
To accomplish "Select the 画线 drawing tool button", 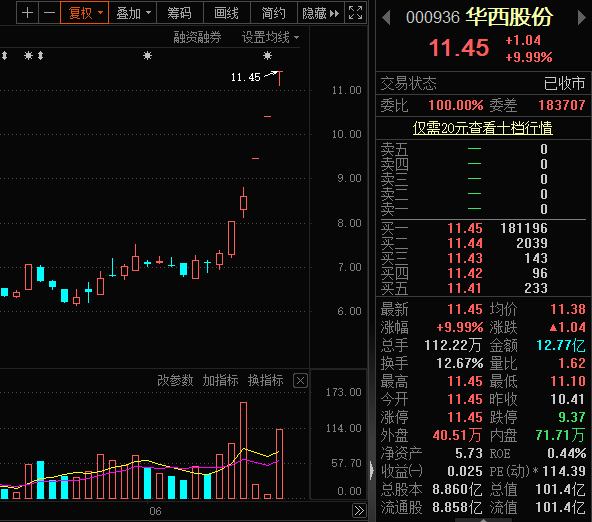I will [x=227, y=13].
